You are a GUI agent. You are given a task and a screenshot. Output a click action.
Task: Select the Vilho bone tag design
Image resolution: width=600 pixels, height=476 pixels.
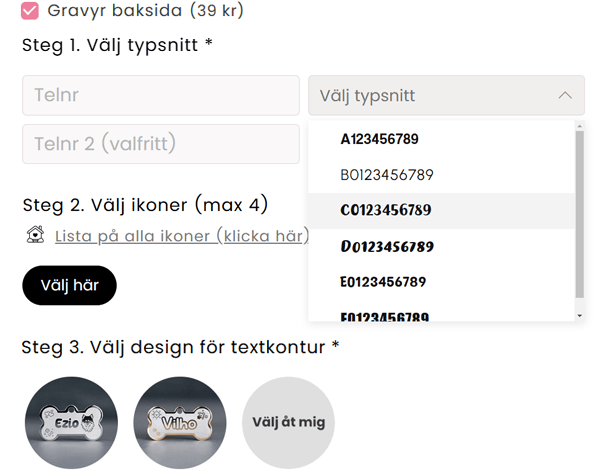[180, 422]
